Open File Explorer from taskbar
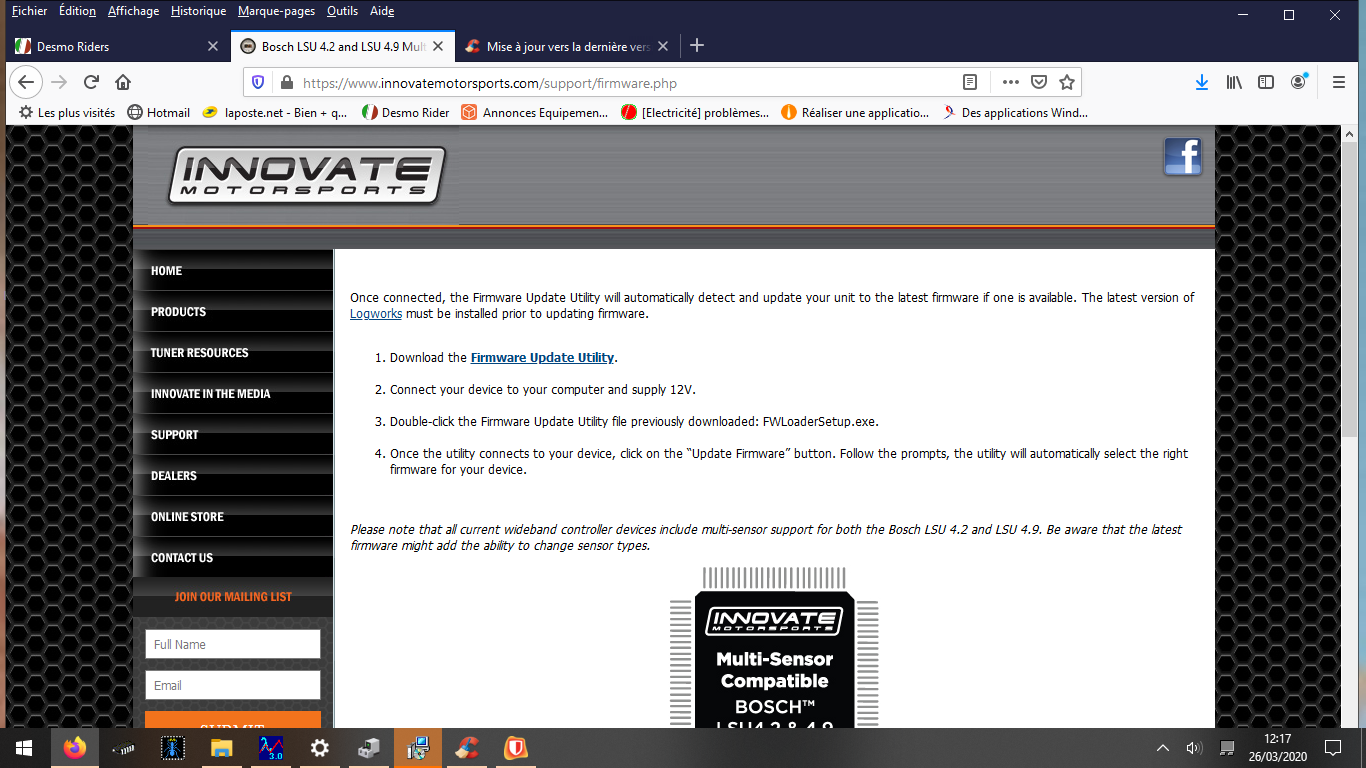Viewport: 1366px width, 768px height. point(221,748)
